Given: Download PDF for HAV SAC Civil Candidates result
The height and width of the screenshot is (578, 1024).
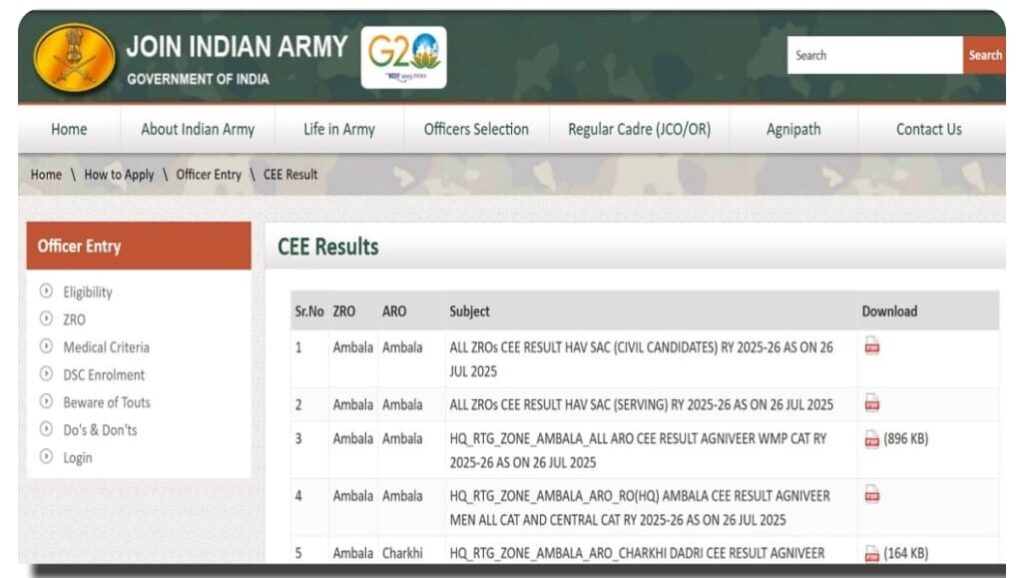Looking at the screenshot, I should click(x=872, y=345).
